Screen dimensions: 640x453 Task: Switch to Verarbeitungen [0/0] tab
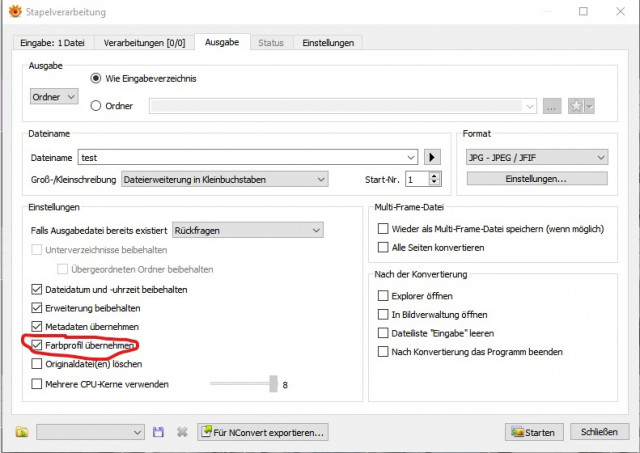pos(144,43)
